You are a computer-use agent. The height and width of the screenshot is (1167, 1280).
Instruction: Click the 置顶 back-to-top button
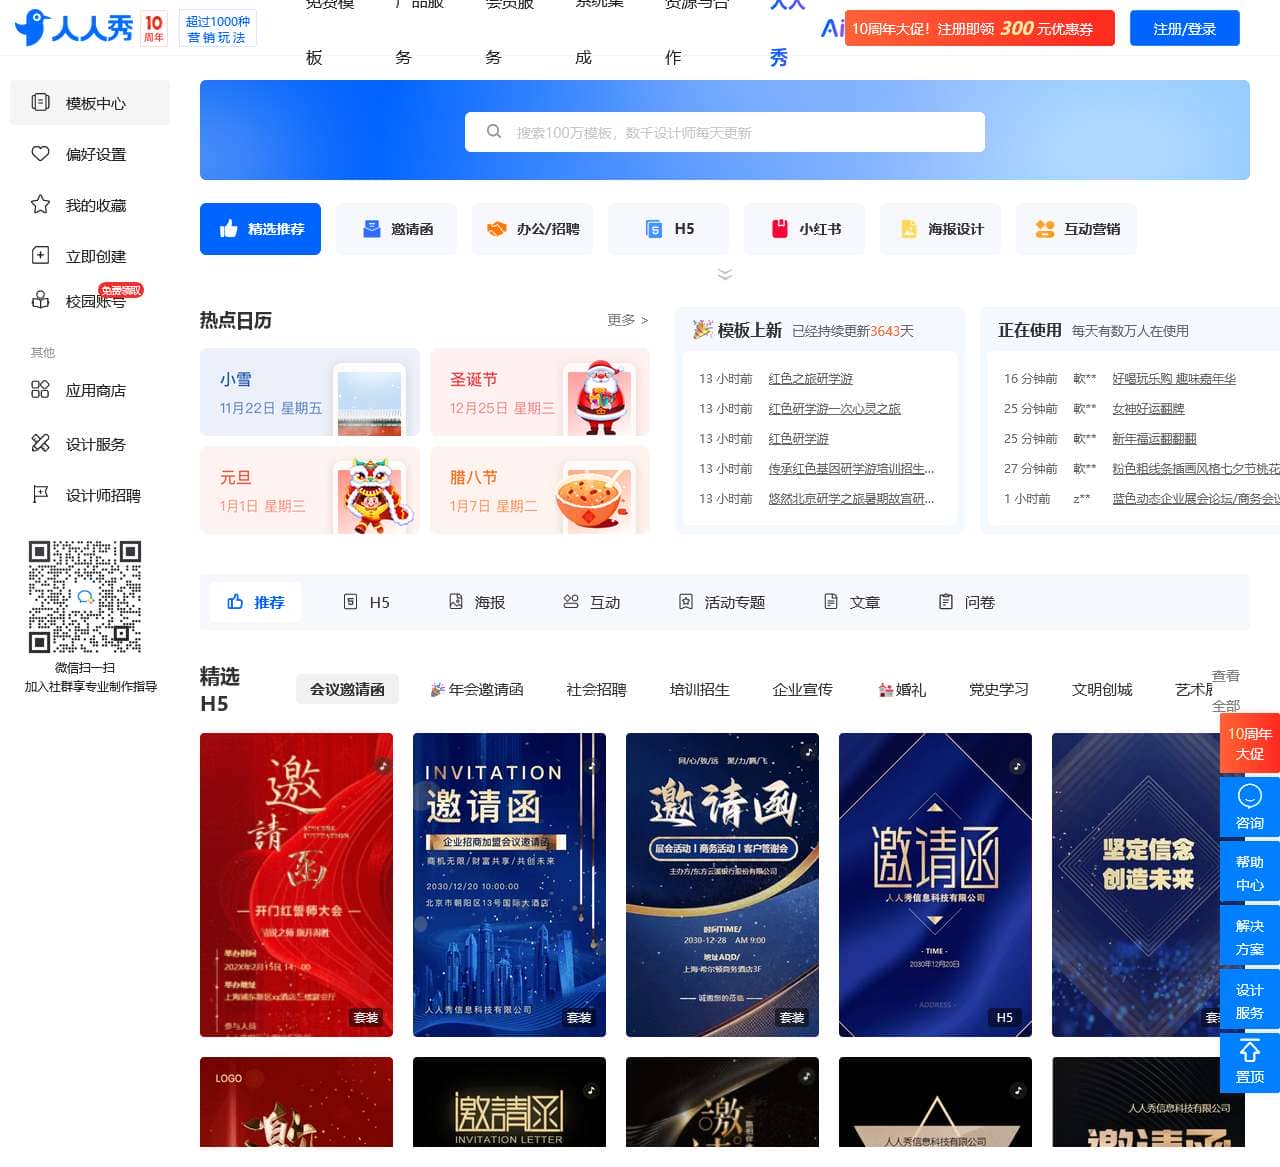(1250, 1063)
